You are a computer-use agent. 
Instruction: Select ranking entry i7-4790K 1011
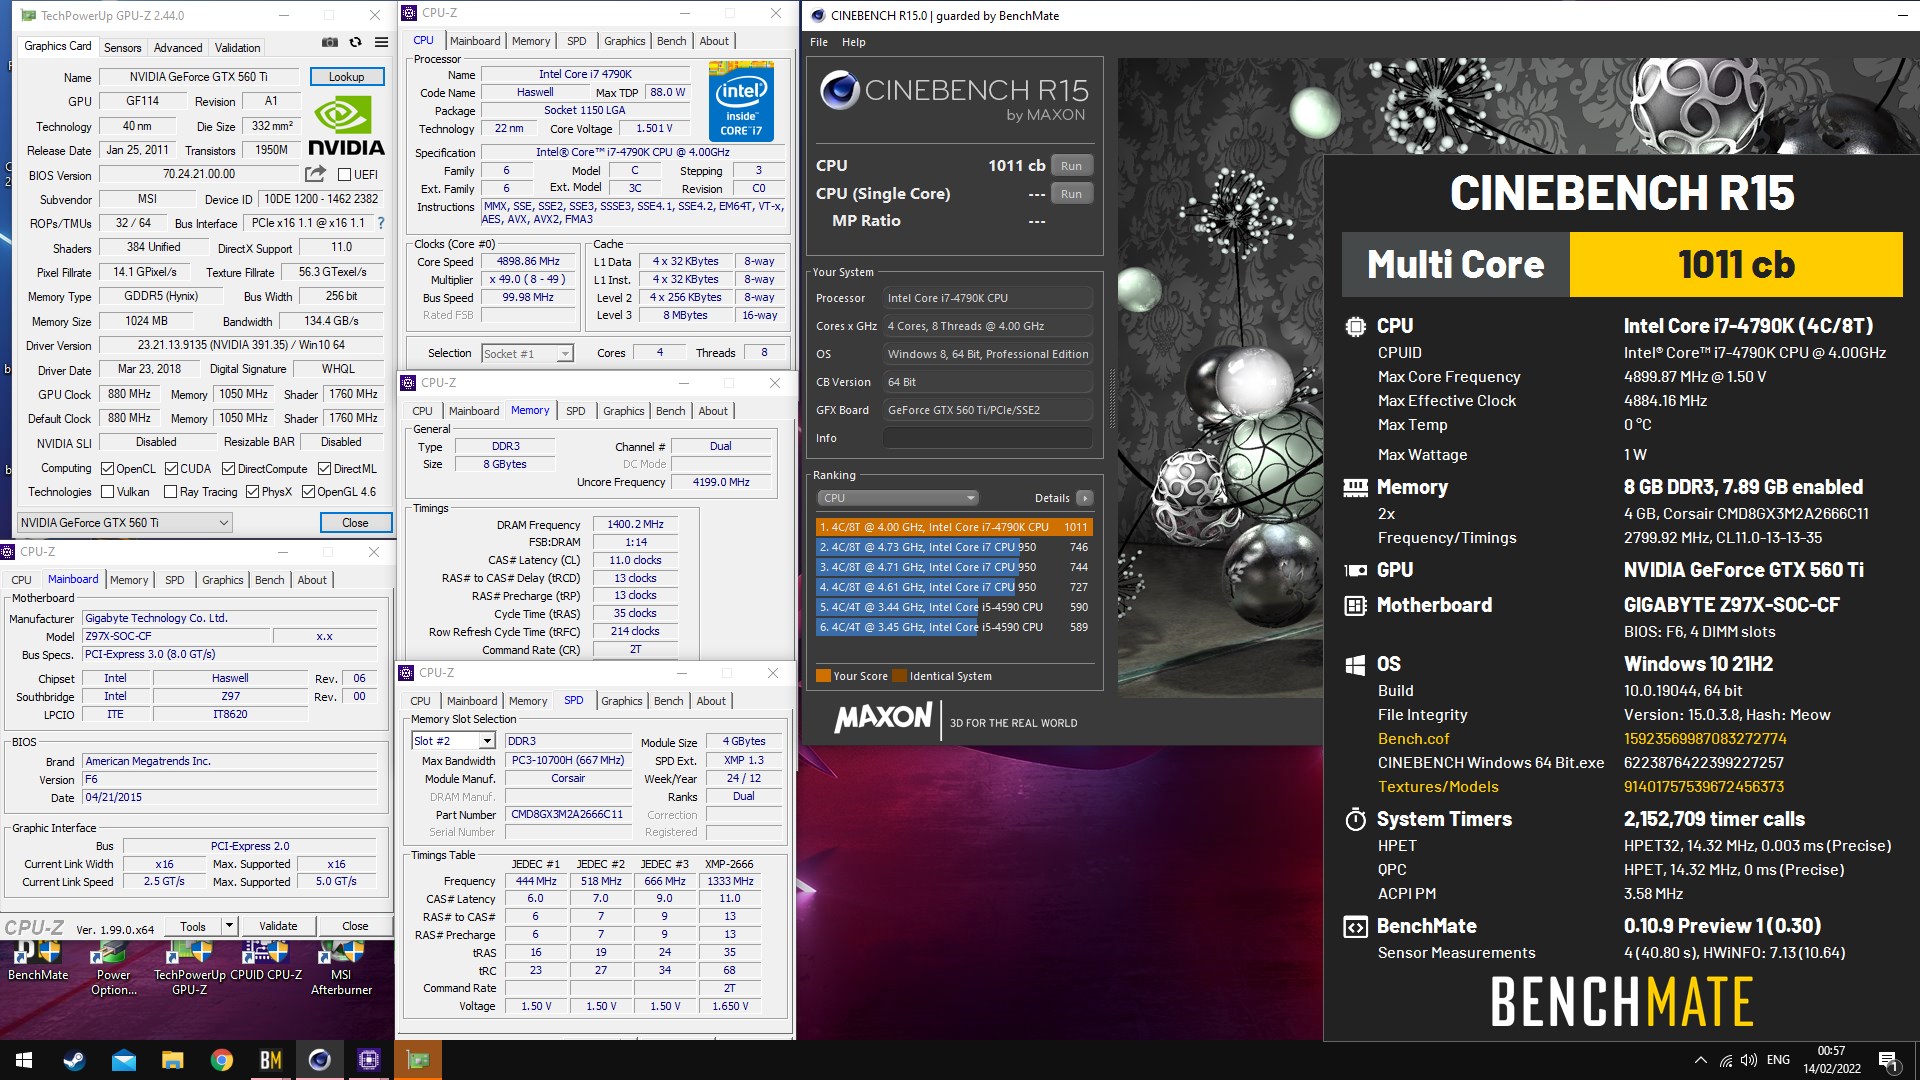coord(954,527)
